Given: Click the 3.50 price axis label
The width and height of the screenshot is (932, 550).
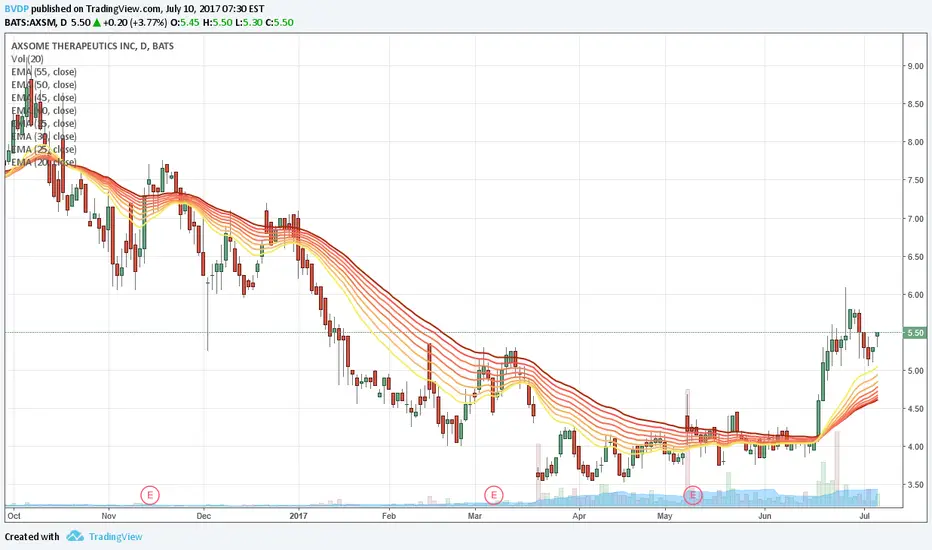Looking at the screenshot, I should click(x=915, y=485).
